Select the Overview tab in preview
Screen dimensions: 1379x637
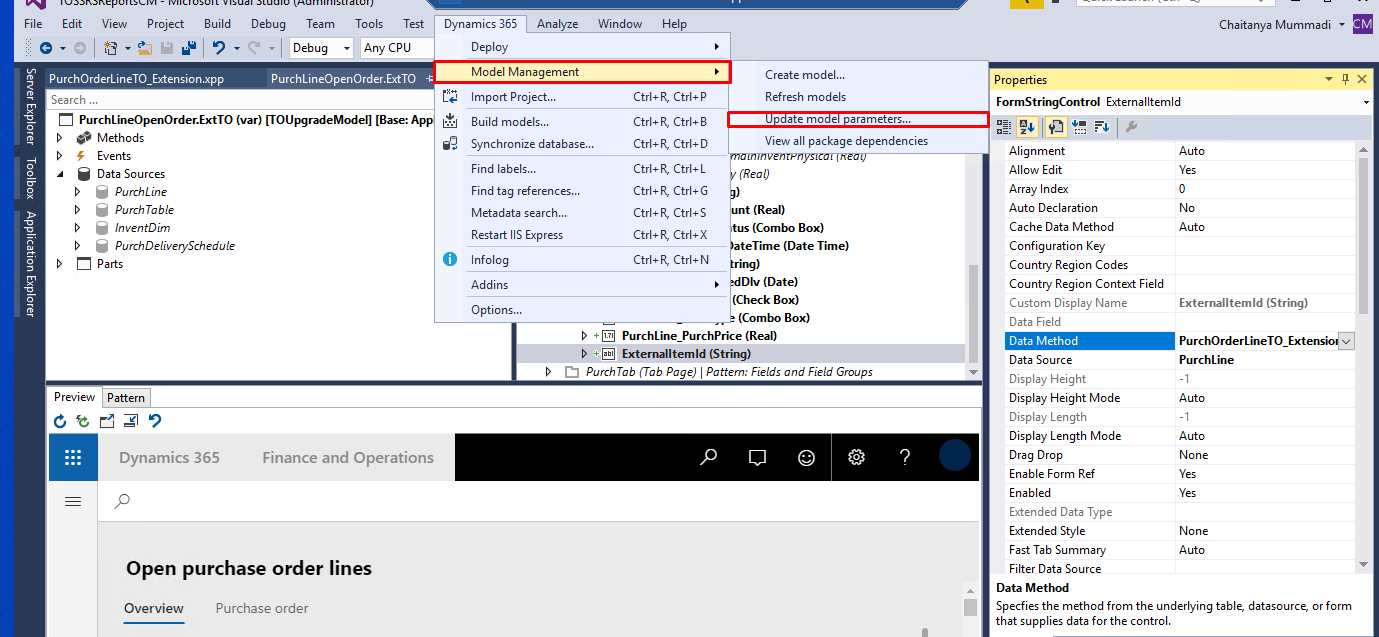[x=154, y=608]
